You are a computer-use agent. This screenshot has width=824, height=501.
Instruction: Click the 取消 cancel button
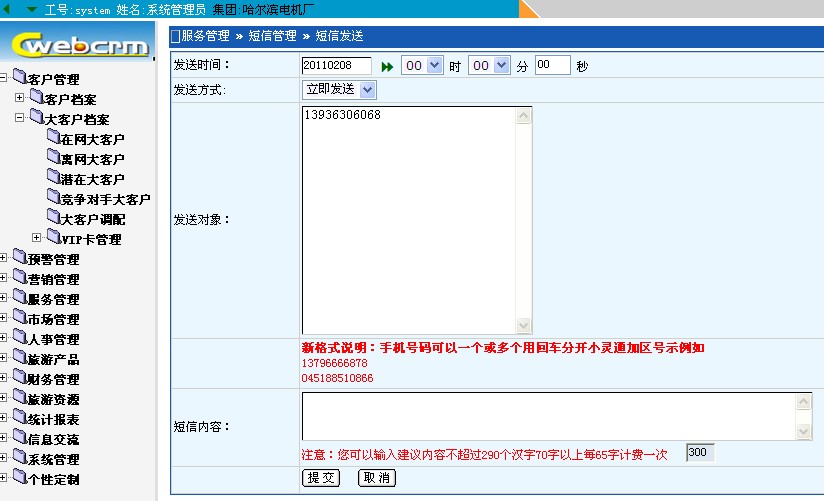(377, 478)
